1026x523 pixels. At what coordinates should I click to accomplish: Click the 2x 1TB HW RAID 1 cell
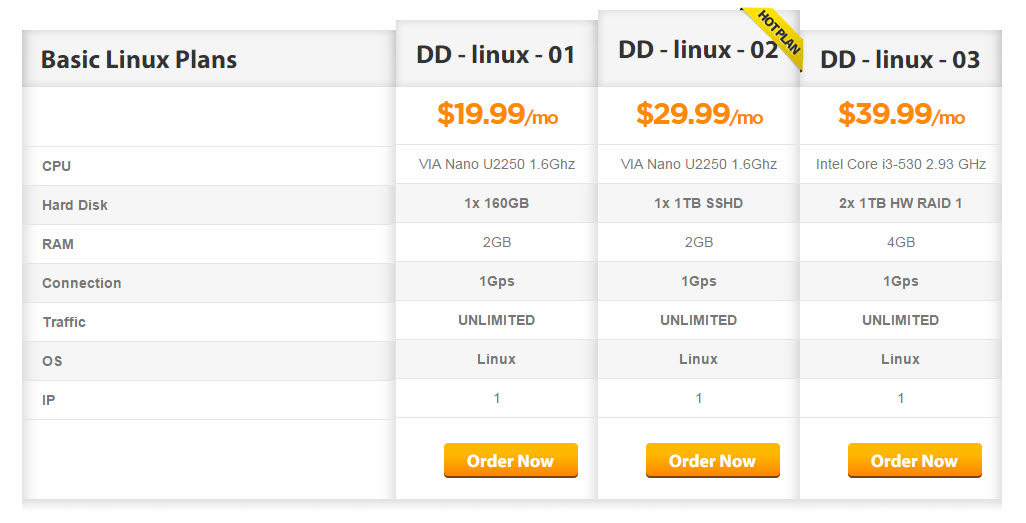click(901, 203)
